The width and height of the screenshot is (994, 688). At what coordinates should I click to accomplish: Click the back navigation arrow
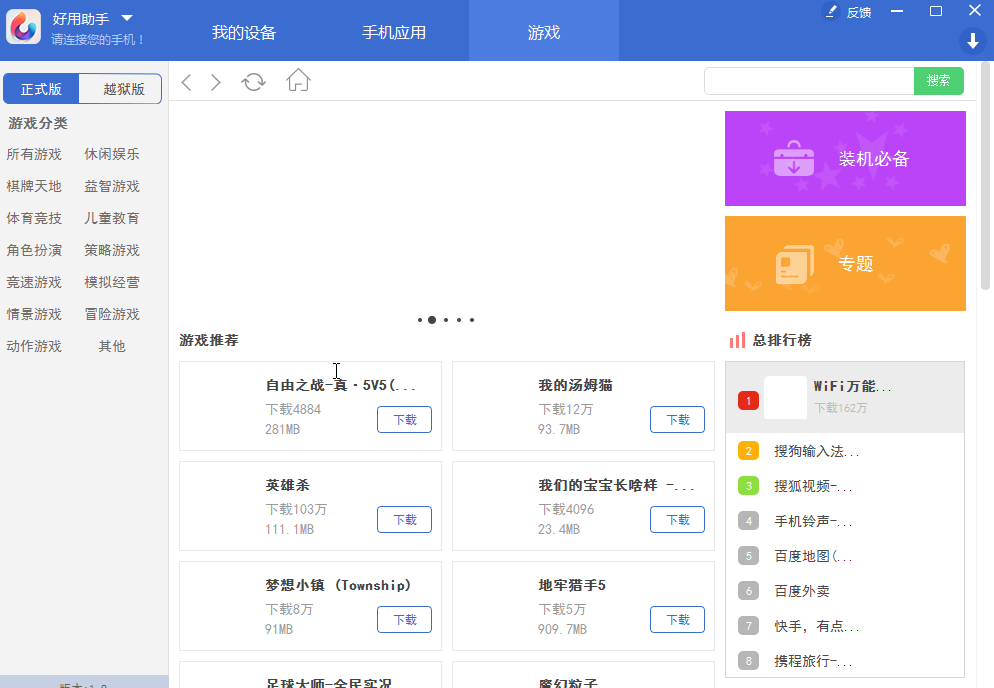[x=186, y=82]
